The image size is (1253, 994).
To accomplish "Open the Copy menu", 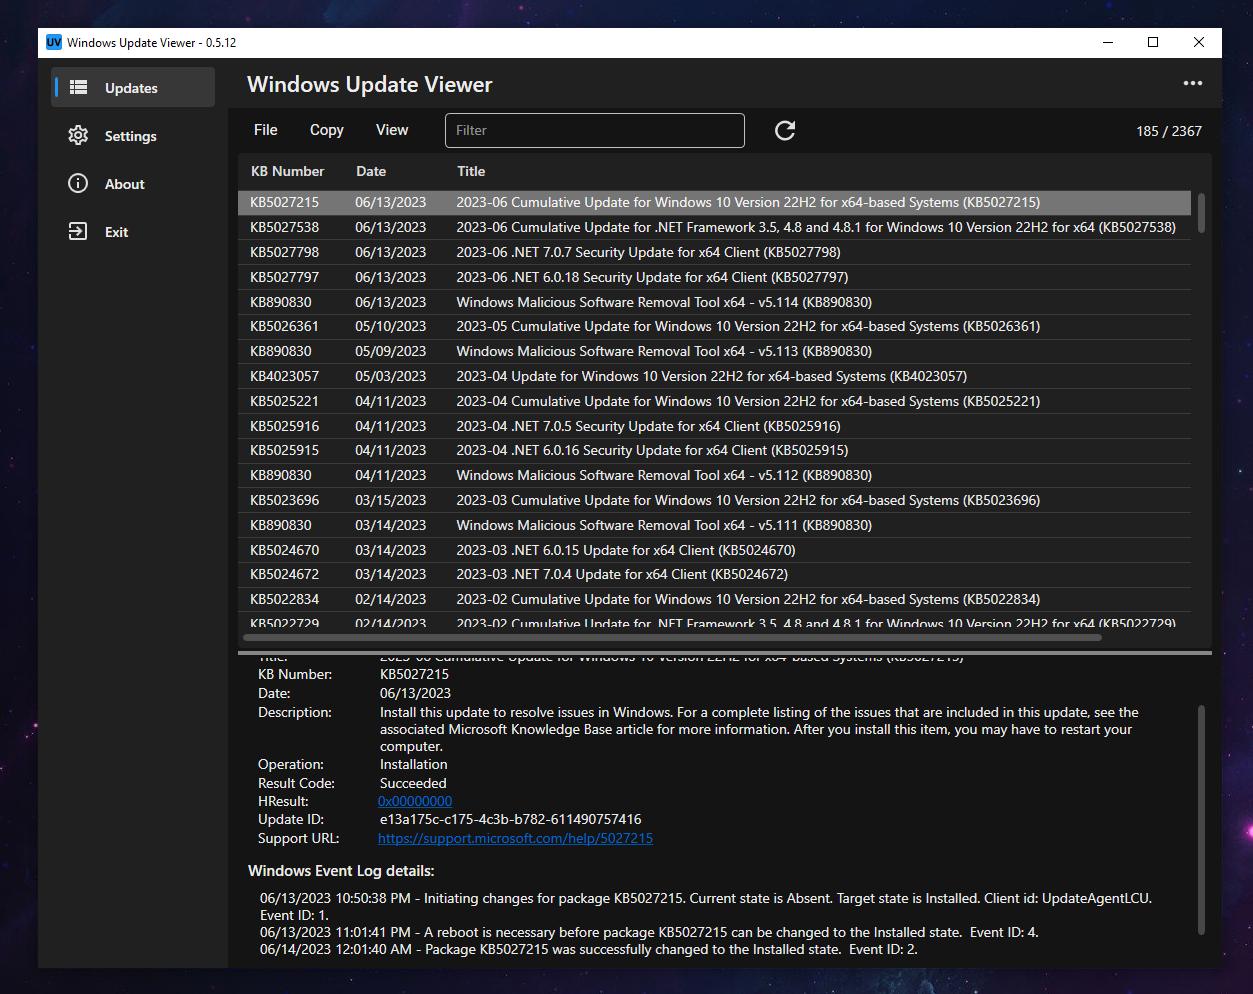I will pos(327,130).
